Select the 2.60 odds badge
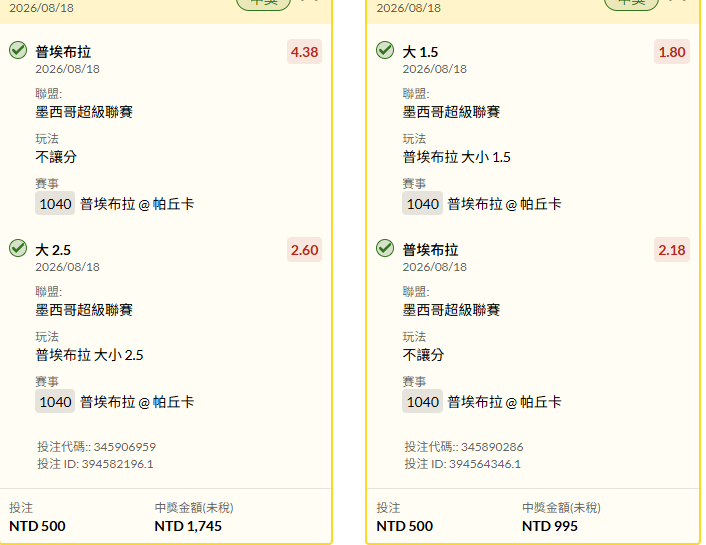This screenshot has width=706, height=545. coord(304,250)
